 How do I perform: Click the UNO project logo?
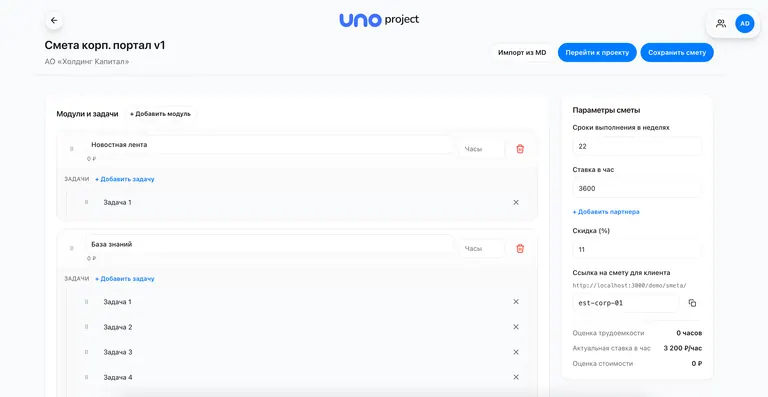coord(379,20)
